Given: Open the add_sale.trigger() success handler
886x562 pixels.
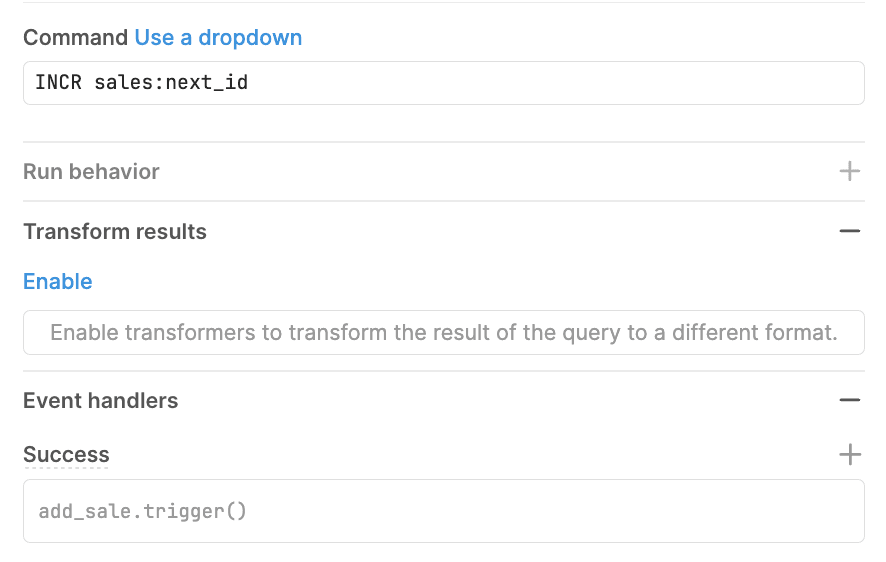Looking at the screenshot, I should [443, 511].
